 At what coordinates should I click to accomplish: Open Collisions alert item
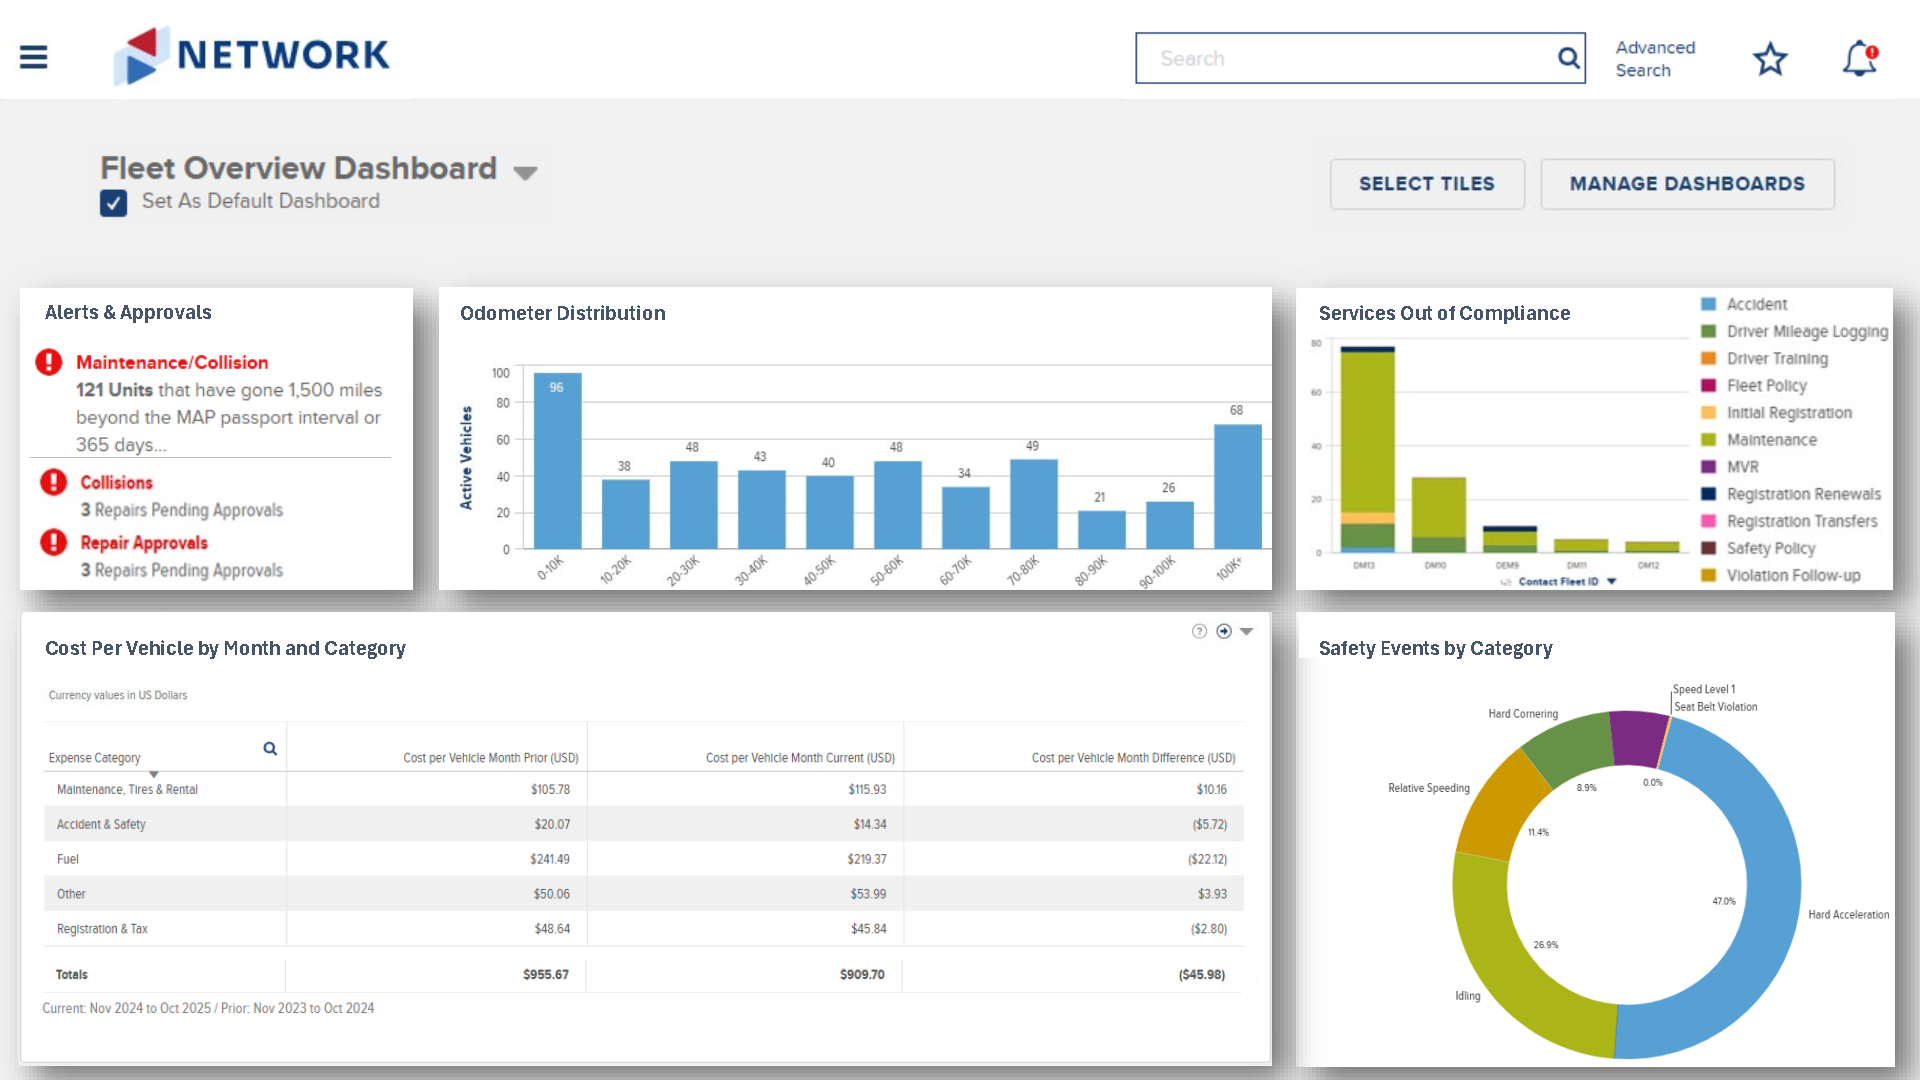(x=117, y=483)
